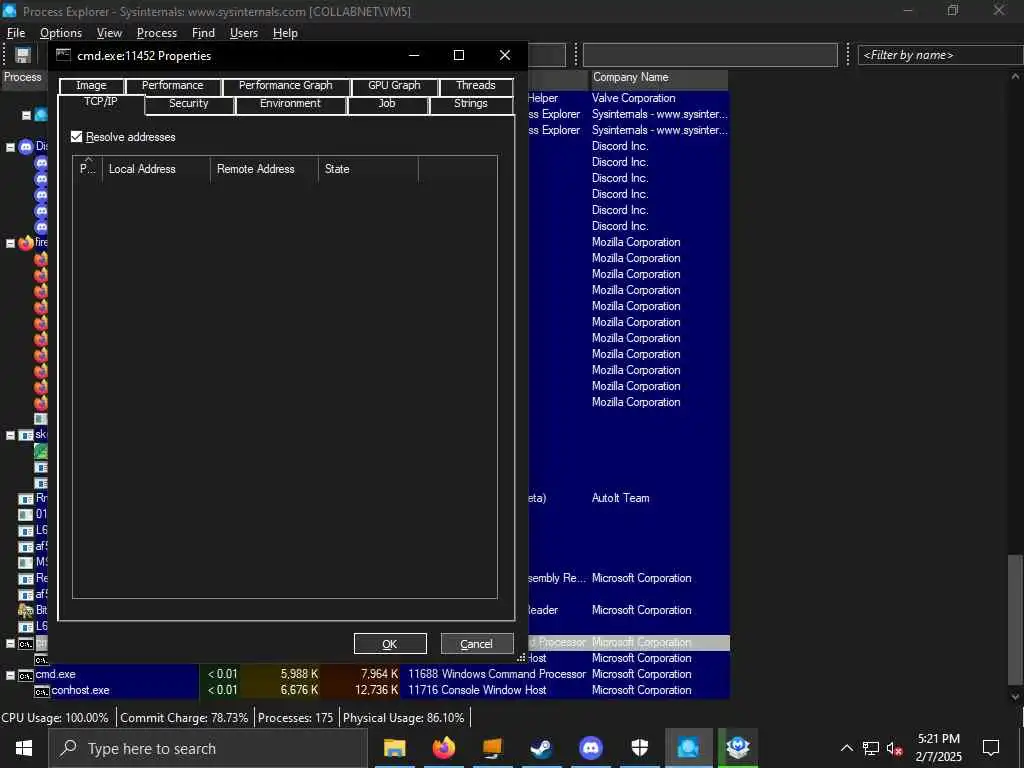Collapse the sk process tree node
This screenshot has height=768, width=1024.
coord(10,435)
